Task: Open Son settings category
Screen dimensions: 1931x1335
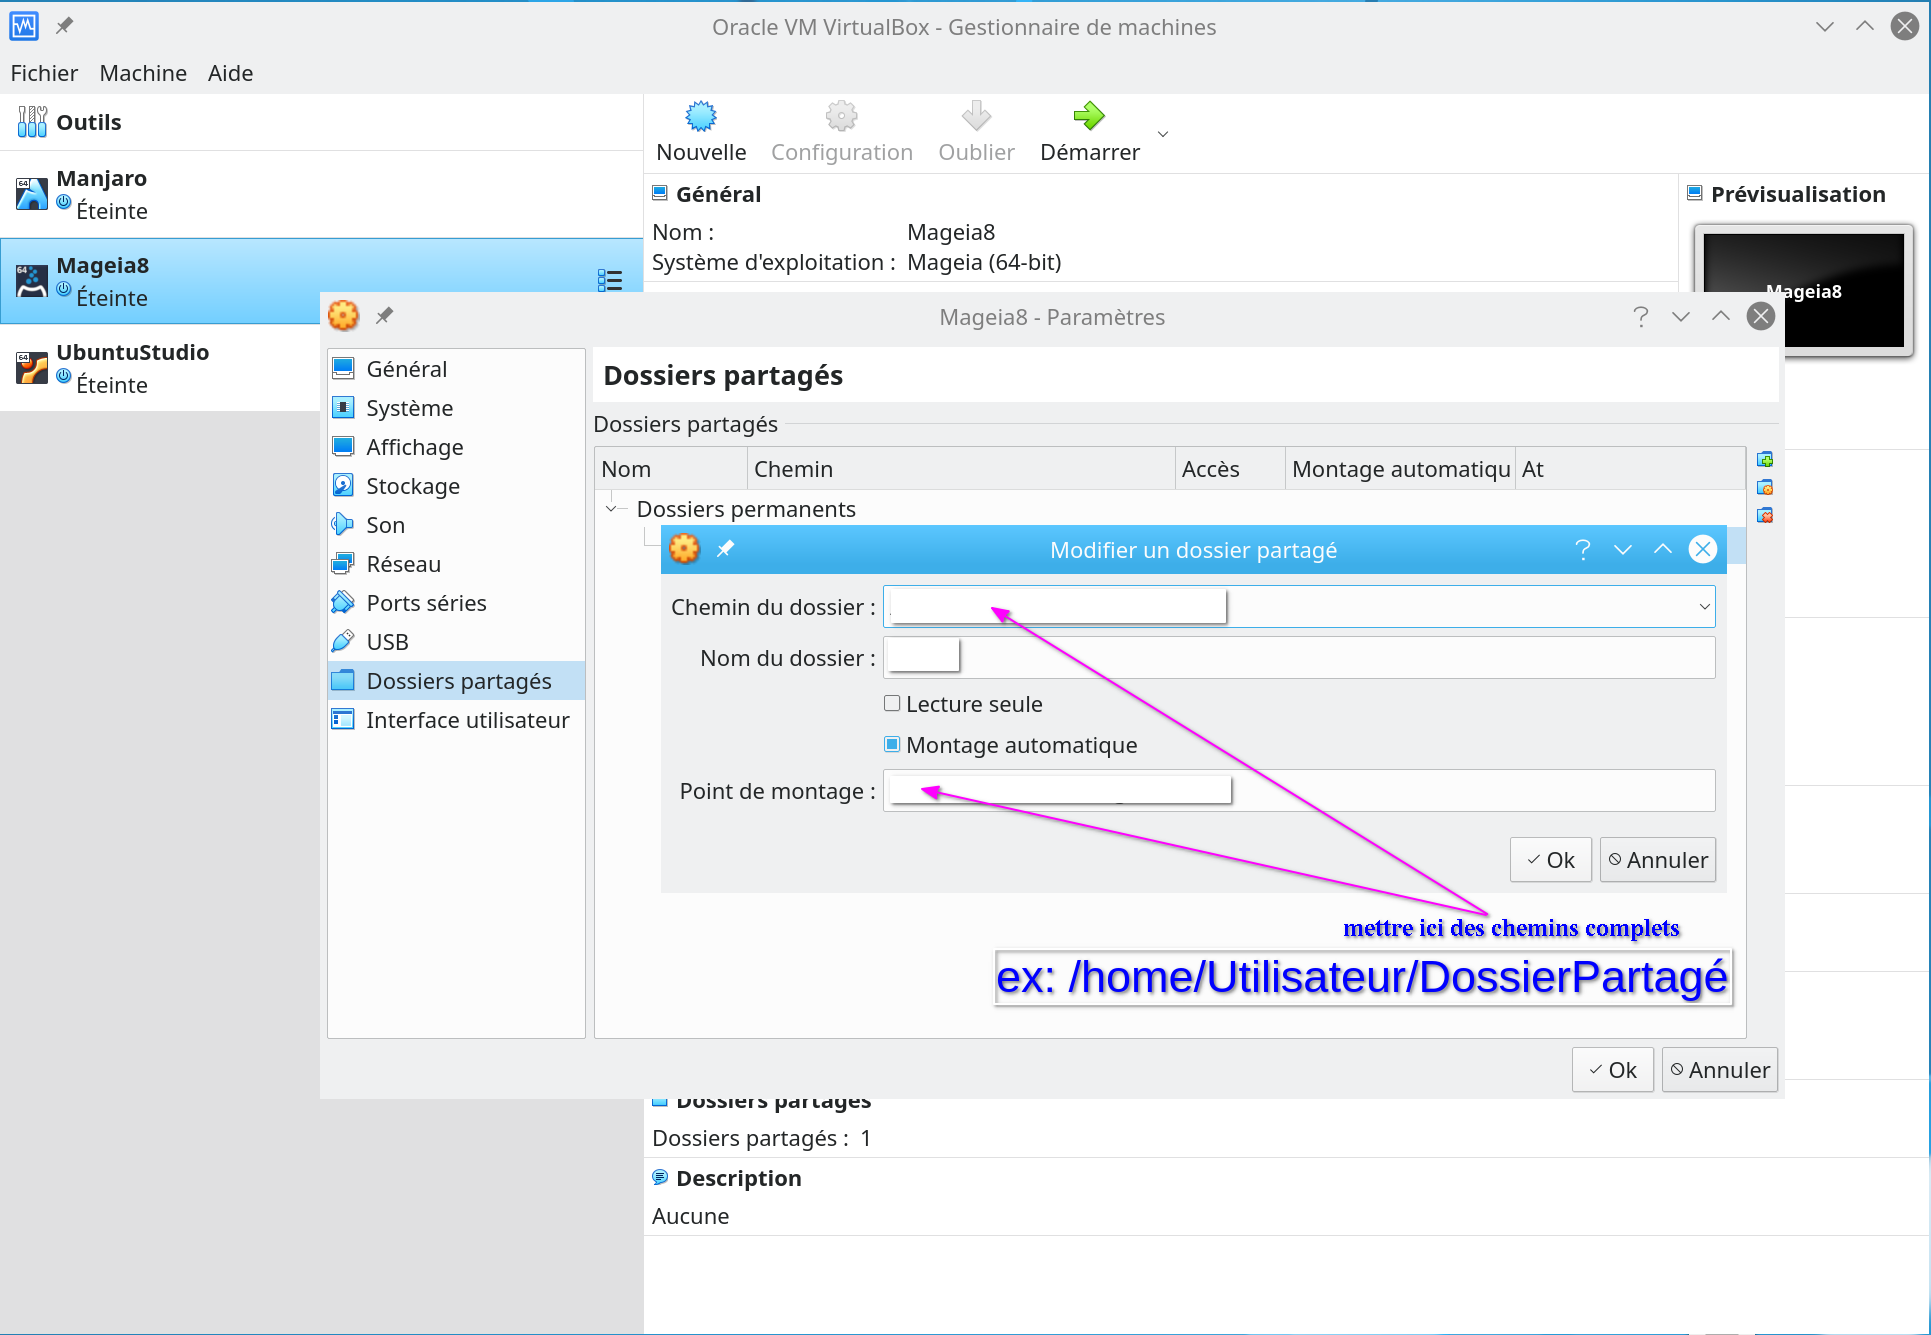Action: pyautogui.click(x=456, y=525)
